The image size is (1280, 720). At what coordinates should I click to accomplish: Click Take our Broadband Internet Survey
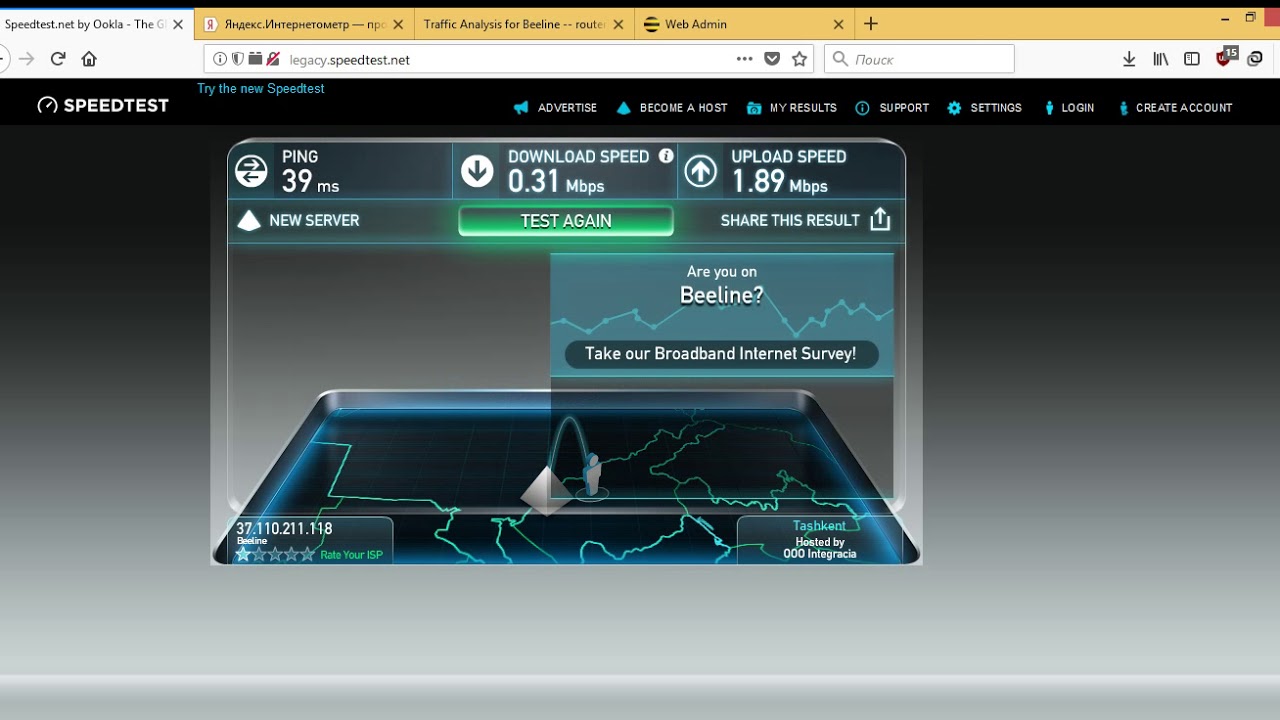click(x=720, y=354)
